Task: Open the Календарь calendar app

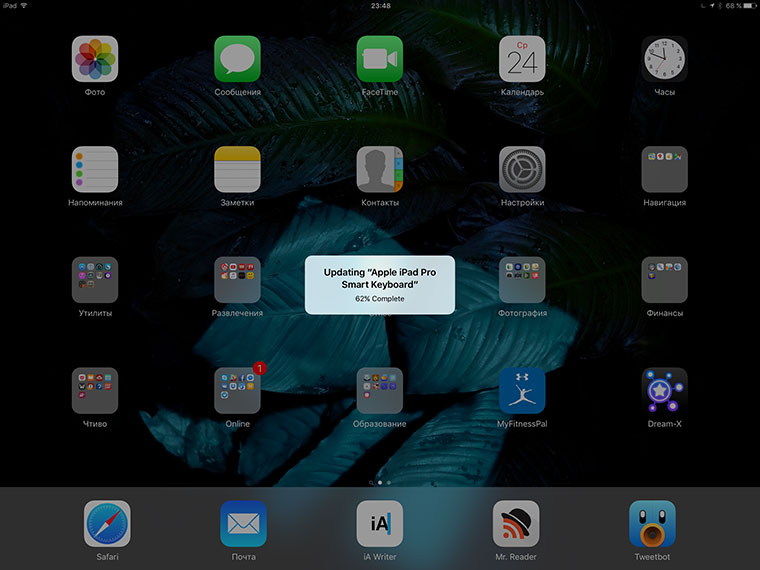Action: coord(522,59)
